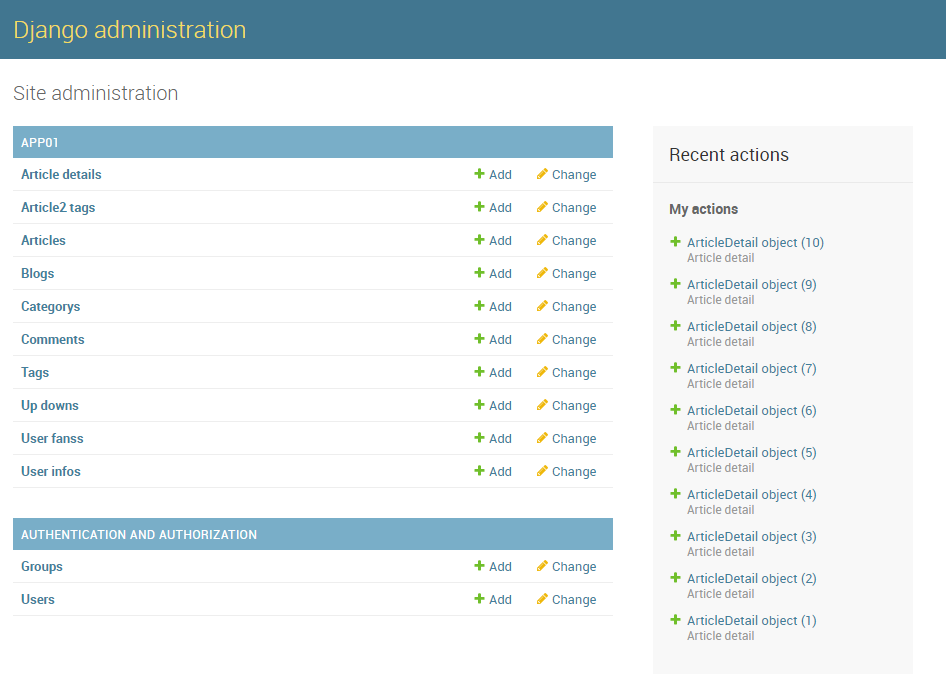Viewport: 946px width, 686px height.
Task: Click the Recent actions heading
Action: (729, 155)
